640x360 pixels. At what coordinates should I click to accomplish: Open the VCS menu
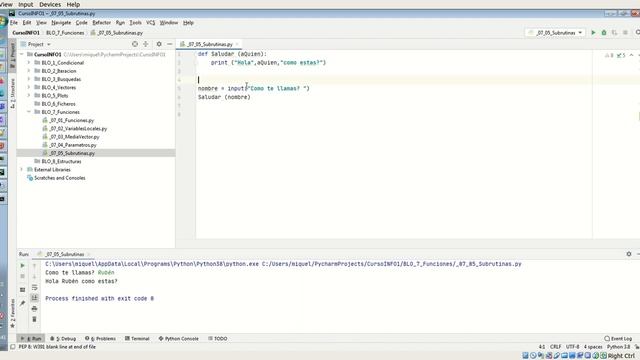coord(151,23)
